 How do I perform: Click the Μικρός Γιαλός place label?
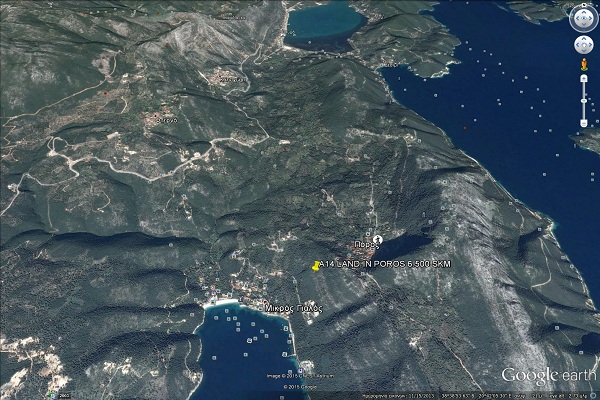tap(294, 309)
